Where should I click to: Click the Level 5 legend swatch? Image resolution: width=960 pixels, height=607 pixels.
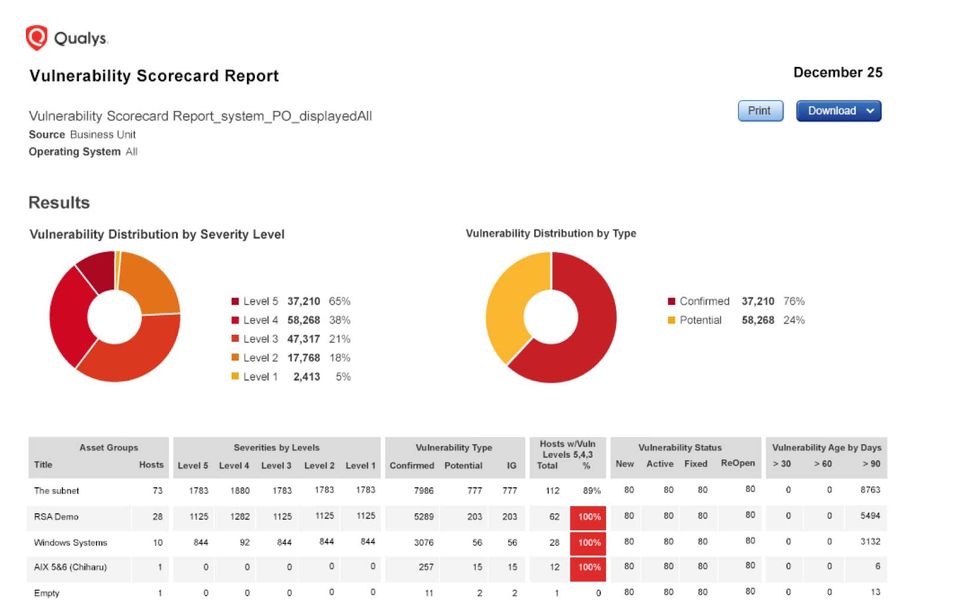pos(235,301)
